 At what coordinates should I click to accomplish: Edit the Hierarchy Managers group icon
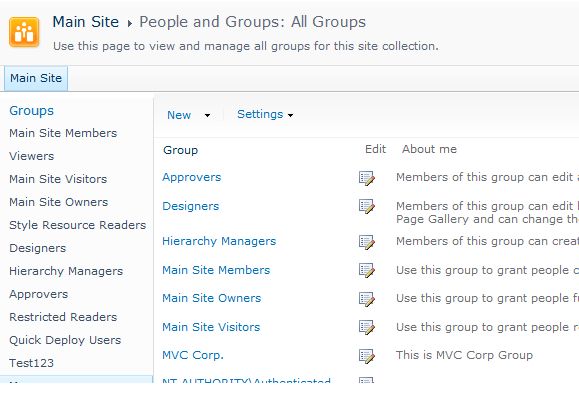(x=367, y=242)
